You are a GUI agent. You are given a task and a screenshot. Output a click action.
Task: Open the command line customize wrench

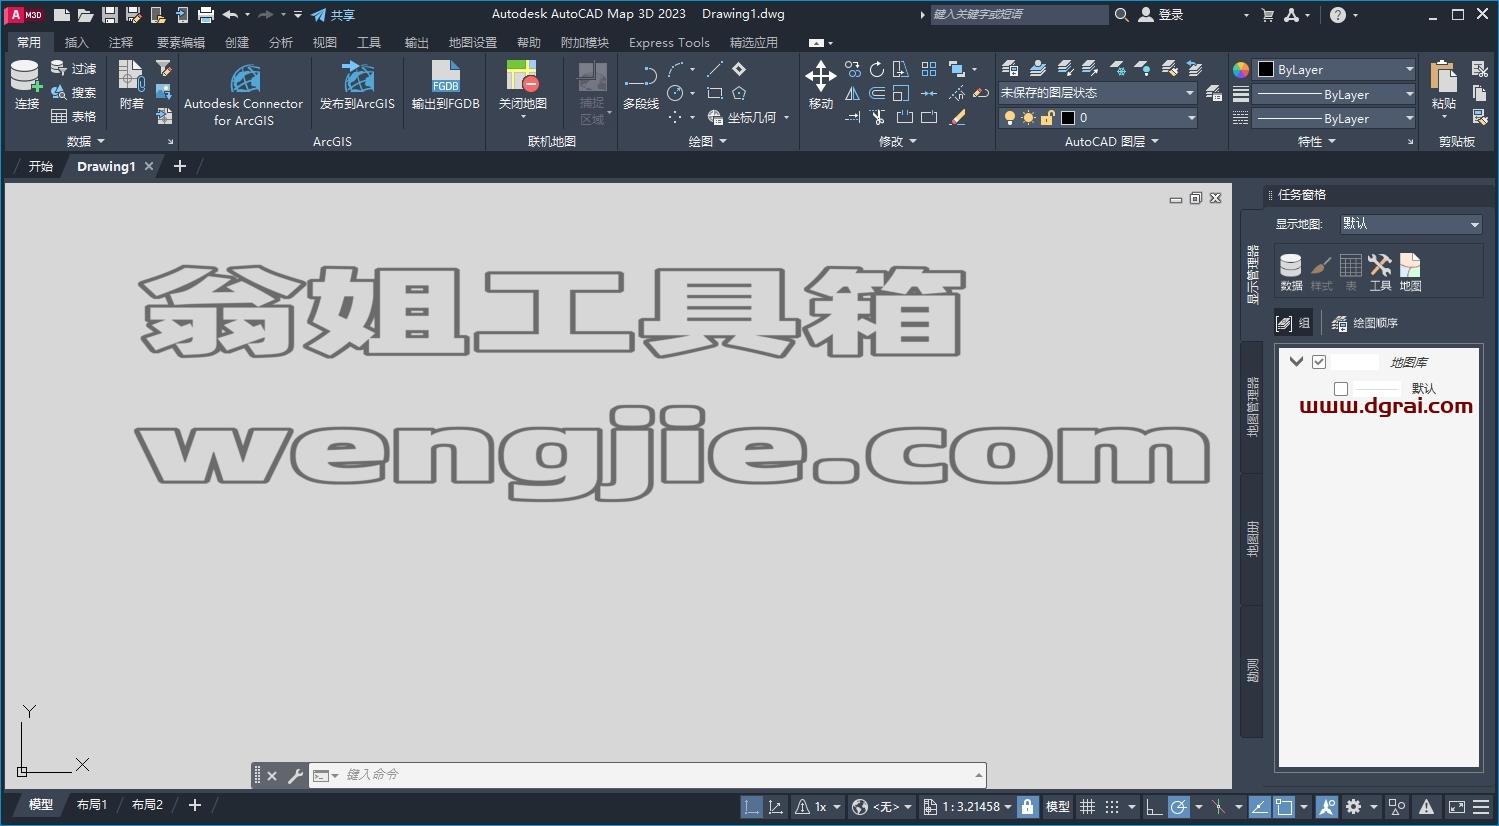point(295,776)
